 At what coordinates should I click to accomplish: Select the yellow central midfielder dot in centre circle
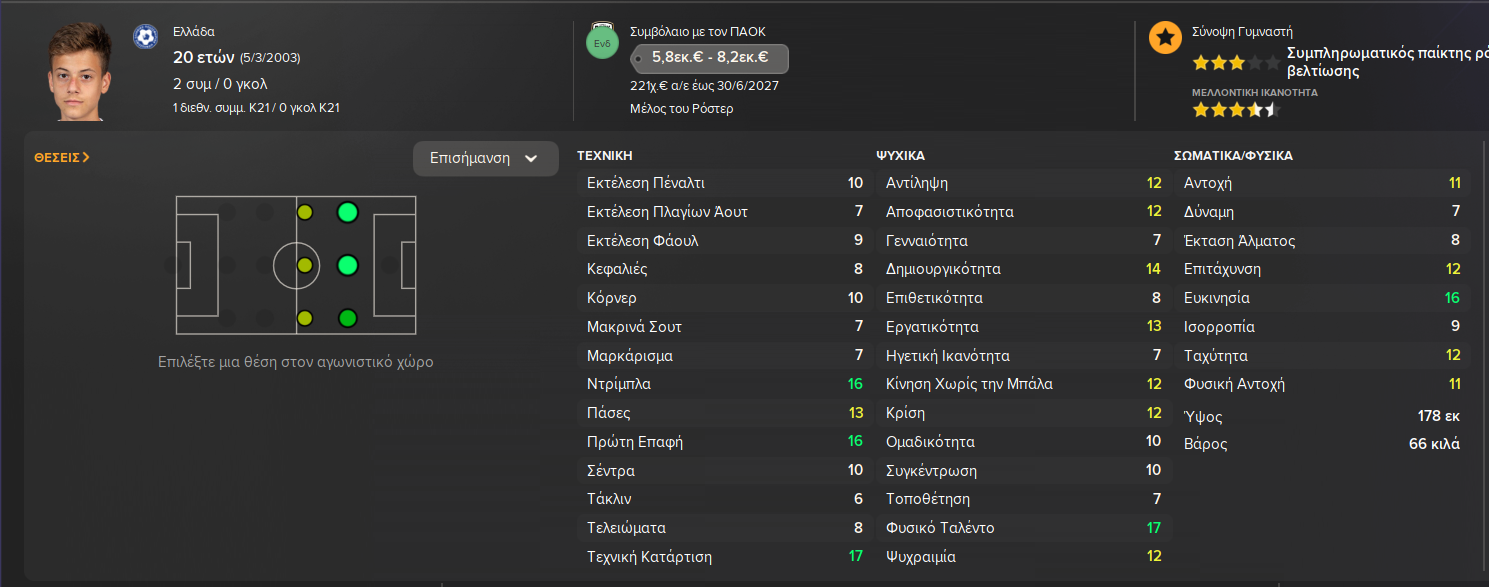pos(305,265)
